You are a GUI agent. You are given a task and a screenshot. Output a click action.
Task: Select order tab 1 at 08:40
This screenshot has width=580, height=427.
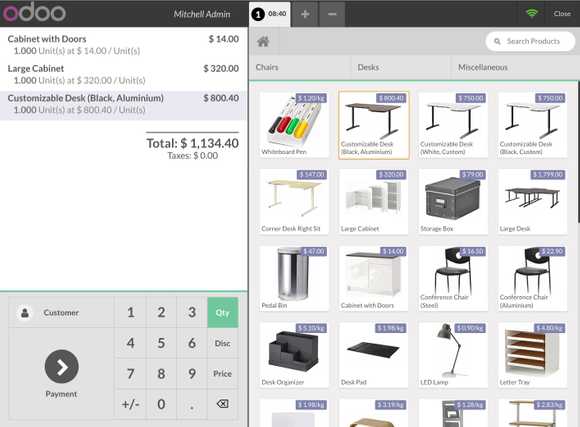pos(269,14)
